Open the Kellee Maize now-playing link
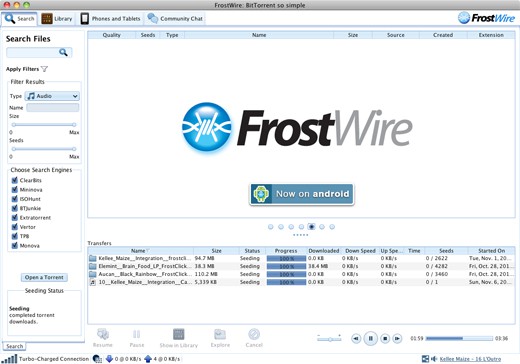The height and width of the screenshot is (364, 520). (x=470, y=359)
